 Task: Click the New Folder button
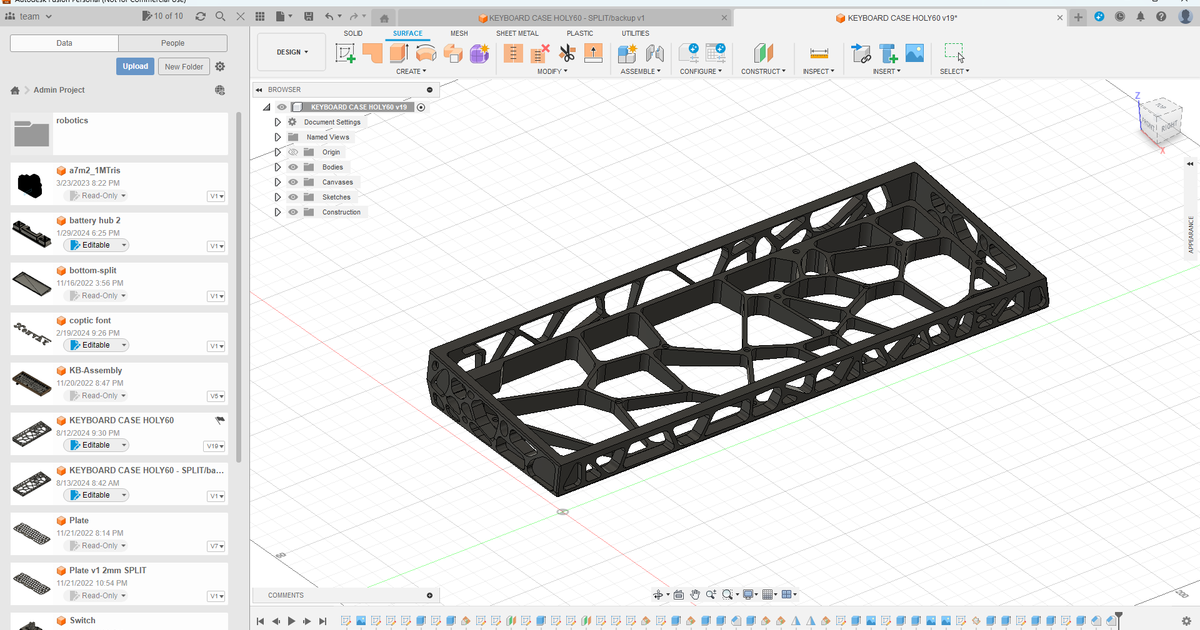[184, 66]
